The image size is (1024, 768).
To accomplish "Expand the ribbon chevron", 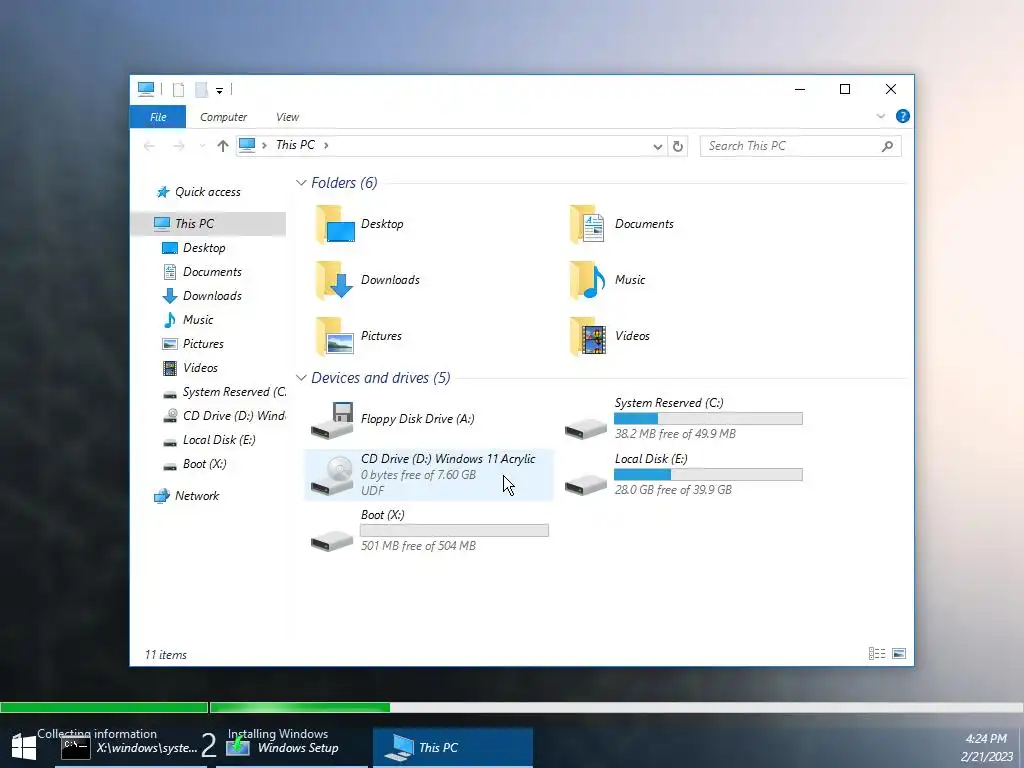I will click(x=880, y=116).
